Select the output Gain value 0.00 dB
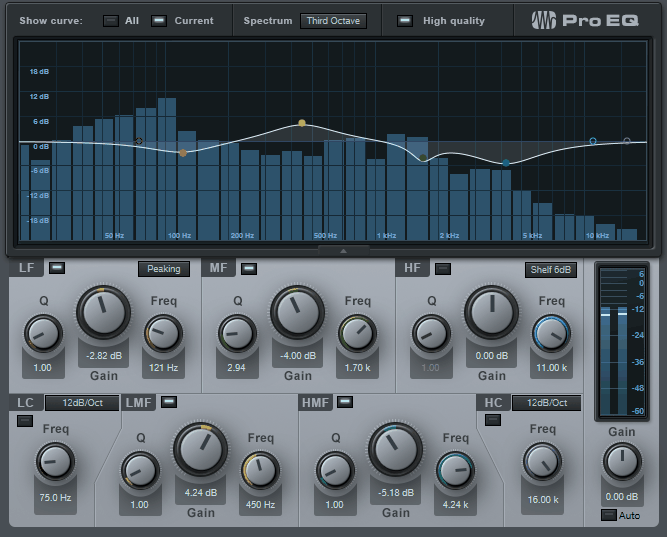This screenshot has width=667, height=537. click(621, 497)
